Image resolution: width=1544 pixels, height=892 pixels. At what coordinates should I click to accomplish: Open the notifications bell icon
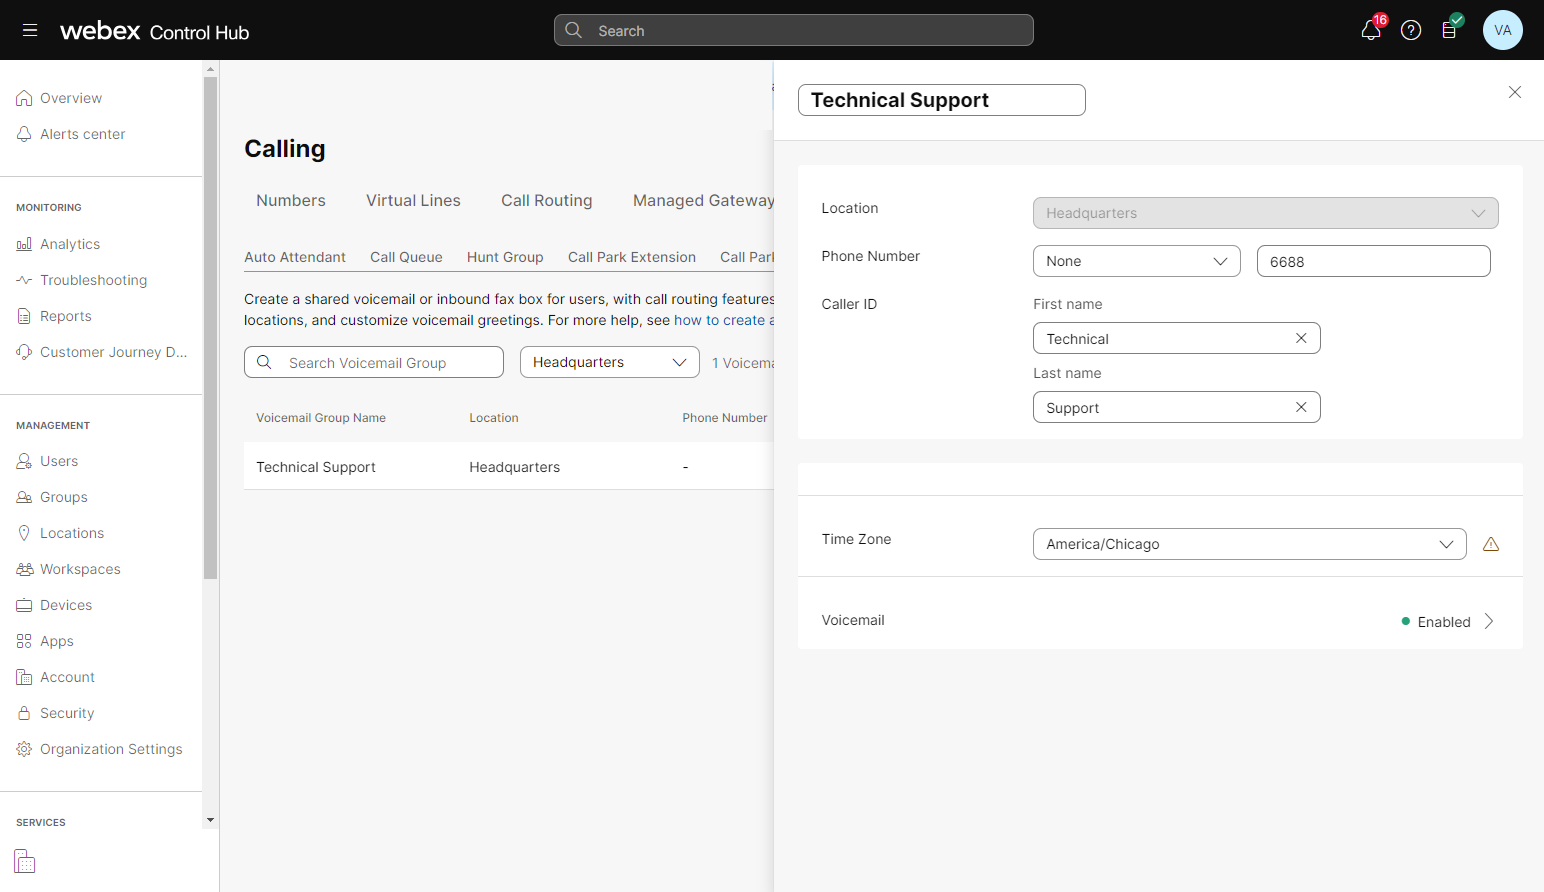(x=1371, y=30)
